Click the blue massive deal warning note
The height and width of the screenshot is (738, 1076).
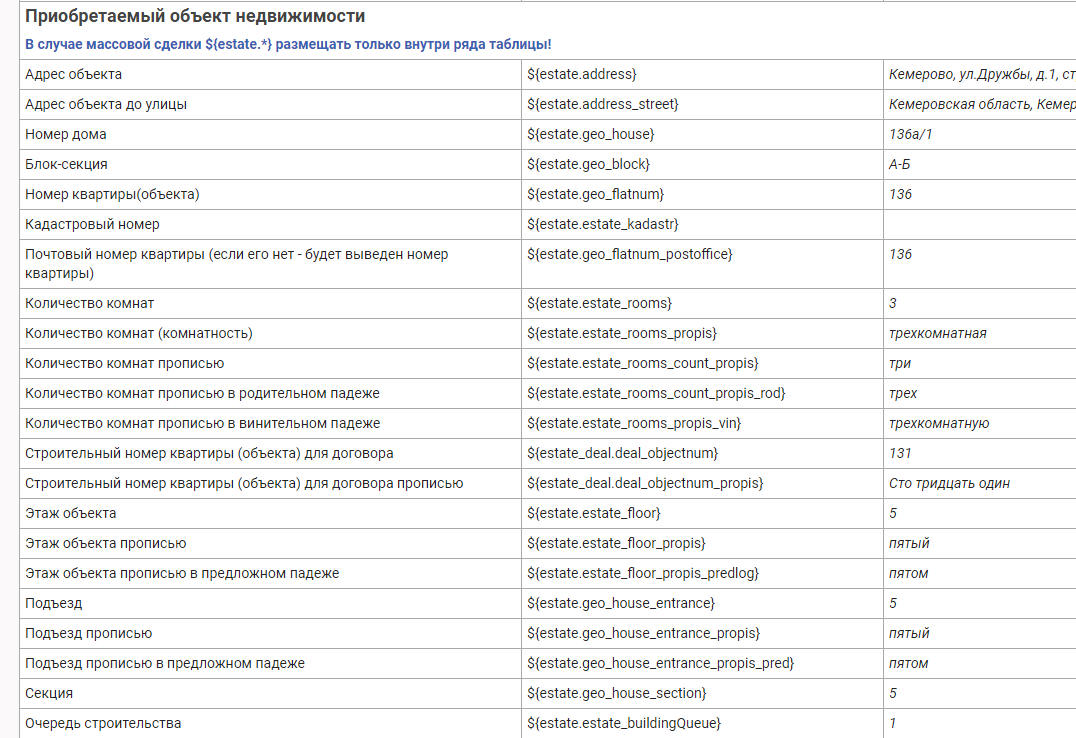288,44
